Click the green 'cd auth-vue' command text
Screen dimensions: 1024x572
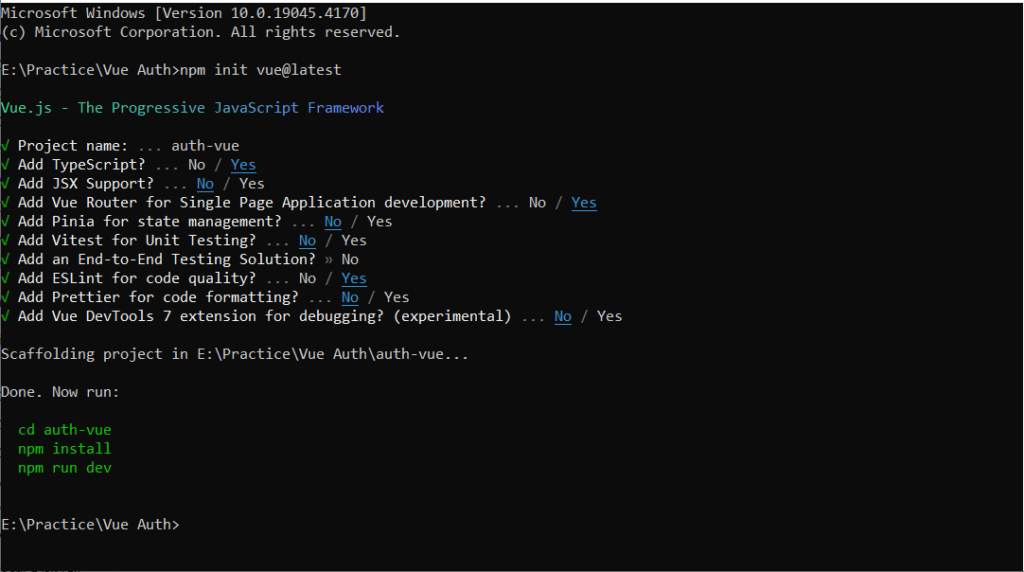pos(64,430)
